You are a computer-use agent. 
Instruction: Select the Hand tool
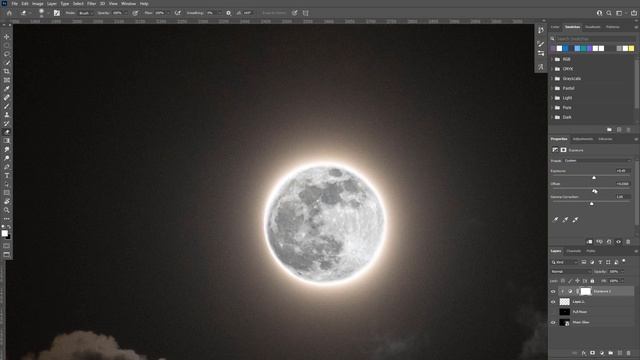(7, 202)
